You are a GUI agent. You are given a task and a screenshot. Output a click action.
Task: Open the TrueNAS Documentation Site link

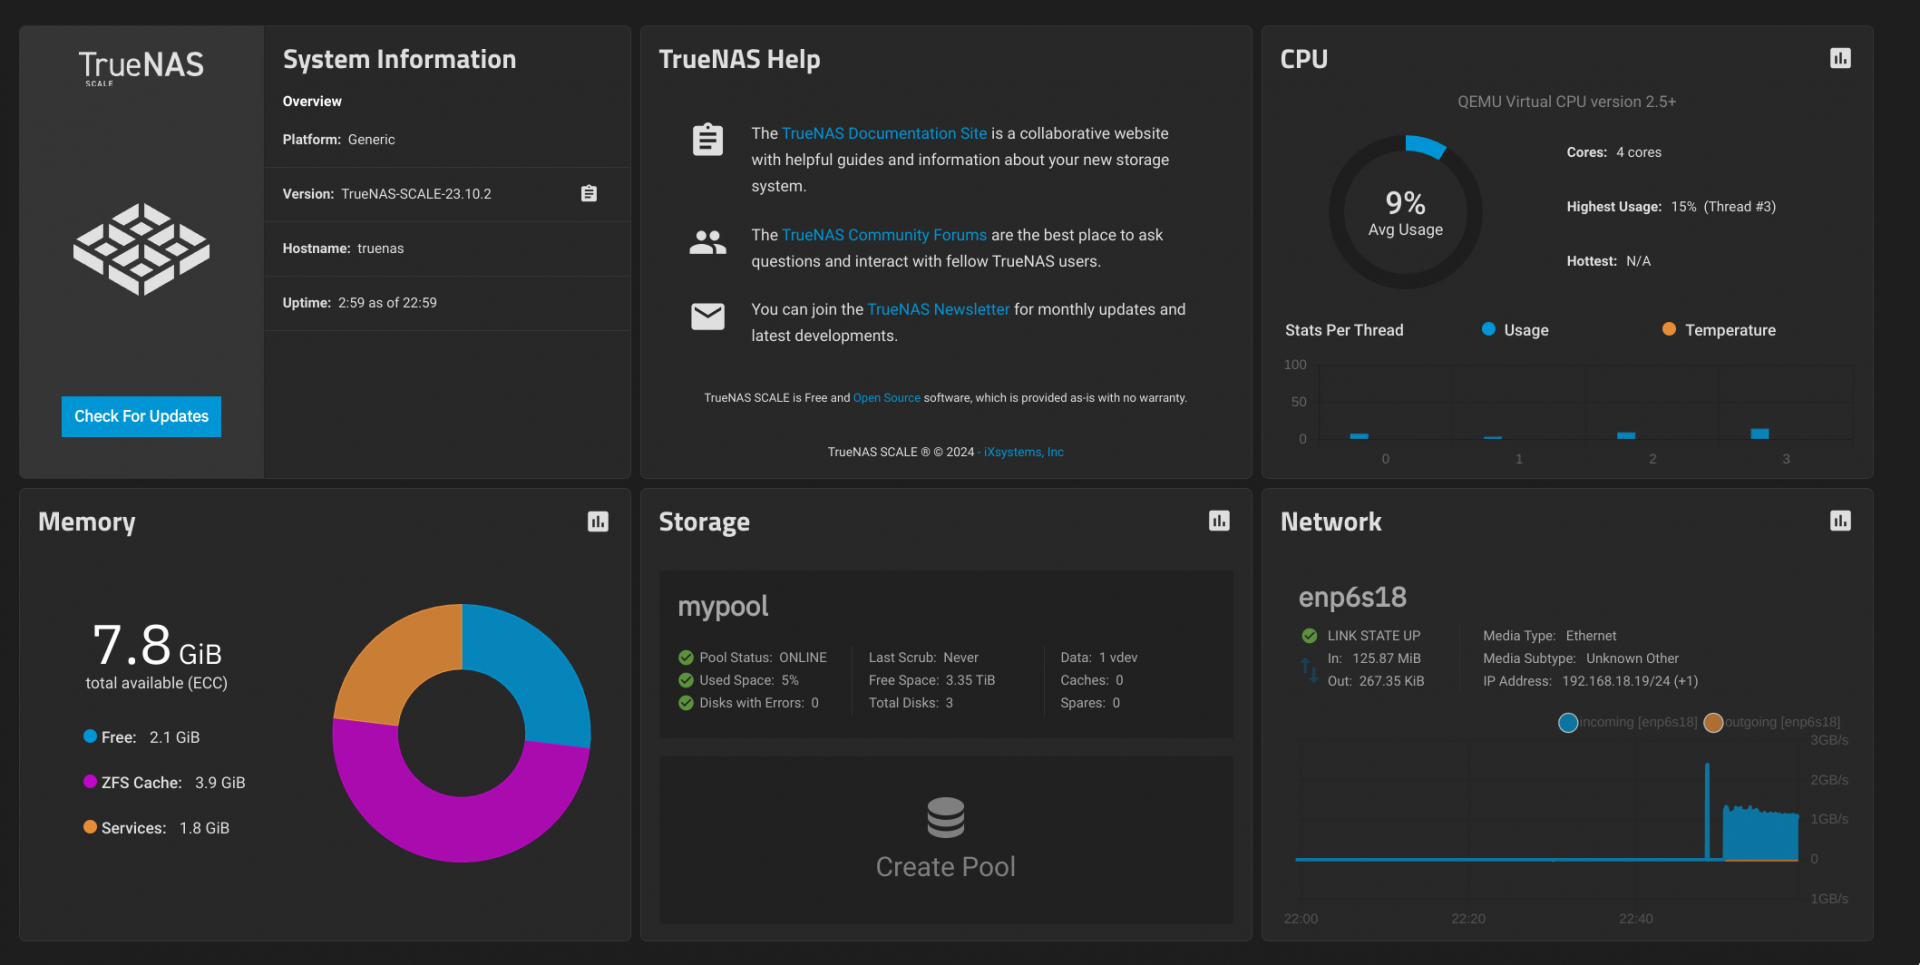point(884,133)
